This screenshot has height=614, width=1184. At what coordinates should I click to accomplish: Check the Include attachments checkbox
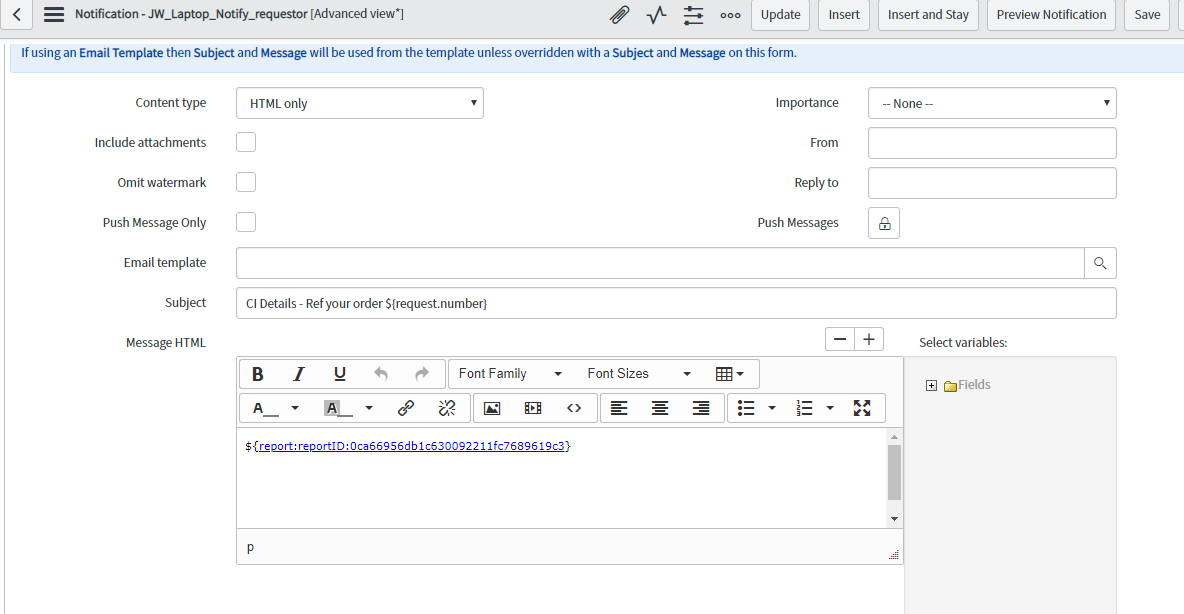click(246, 142)
